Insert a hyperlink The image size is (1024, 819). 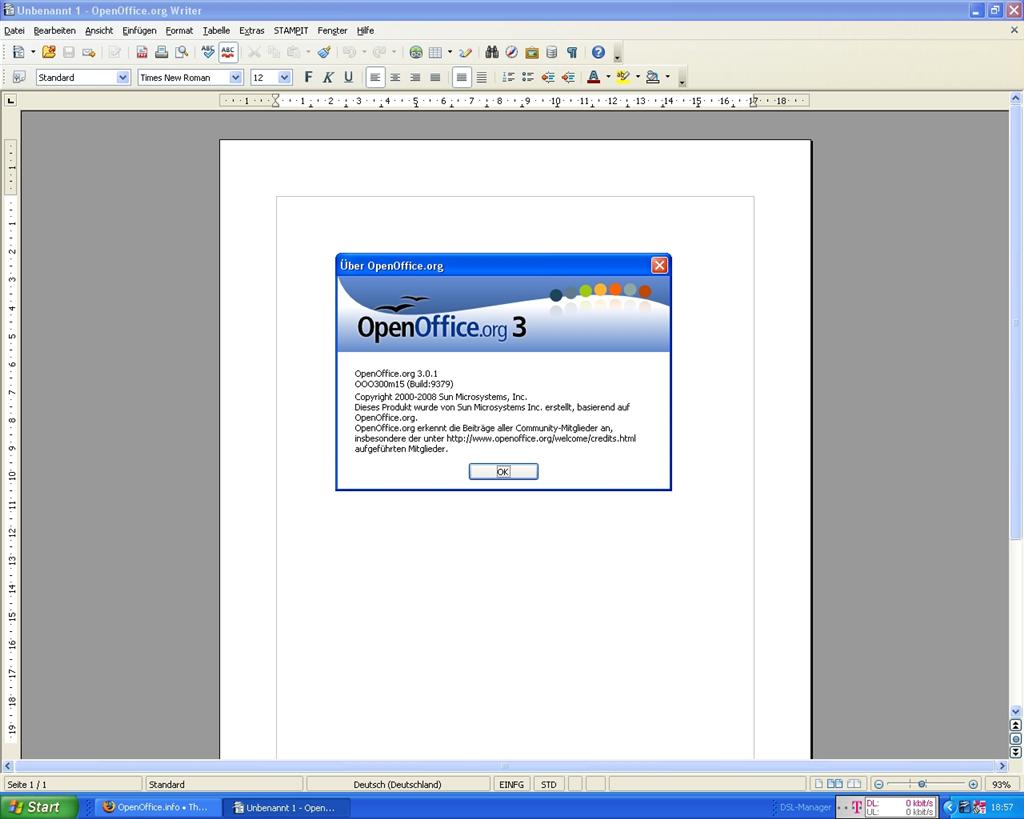click(415, 52)
